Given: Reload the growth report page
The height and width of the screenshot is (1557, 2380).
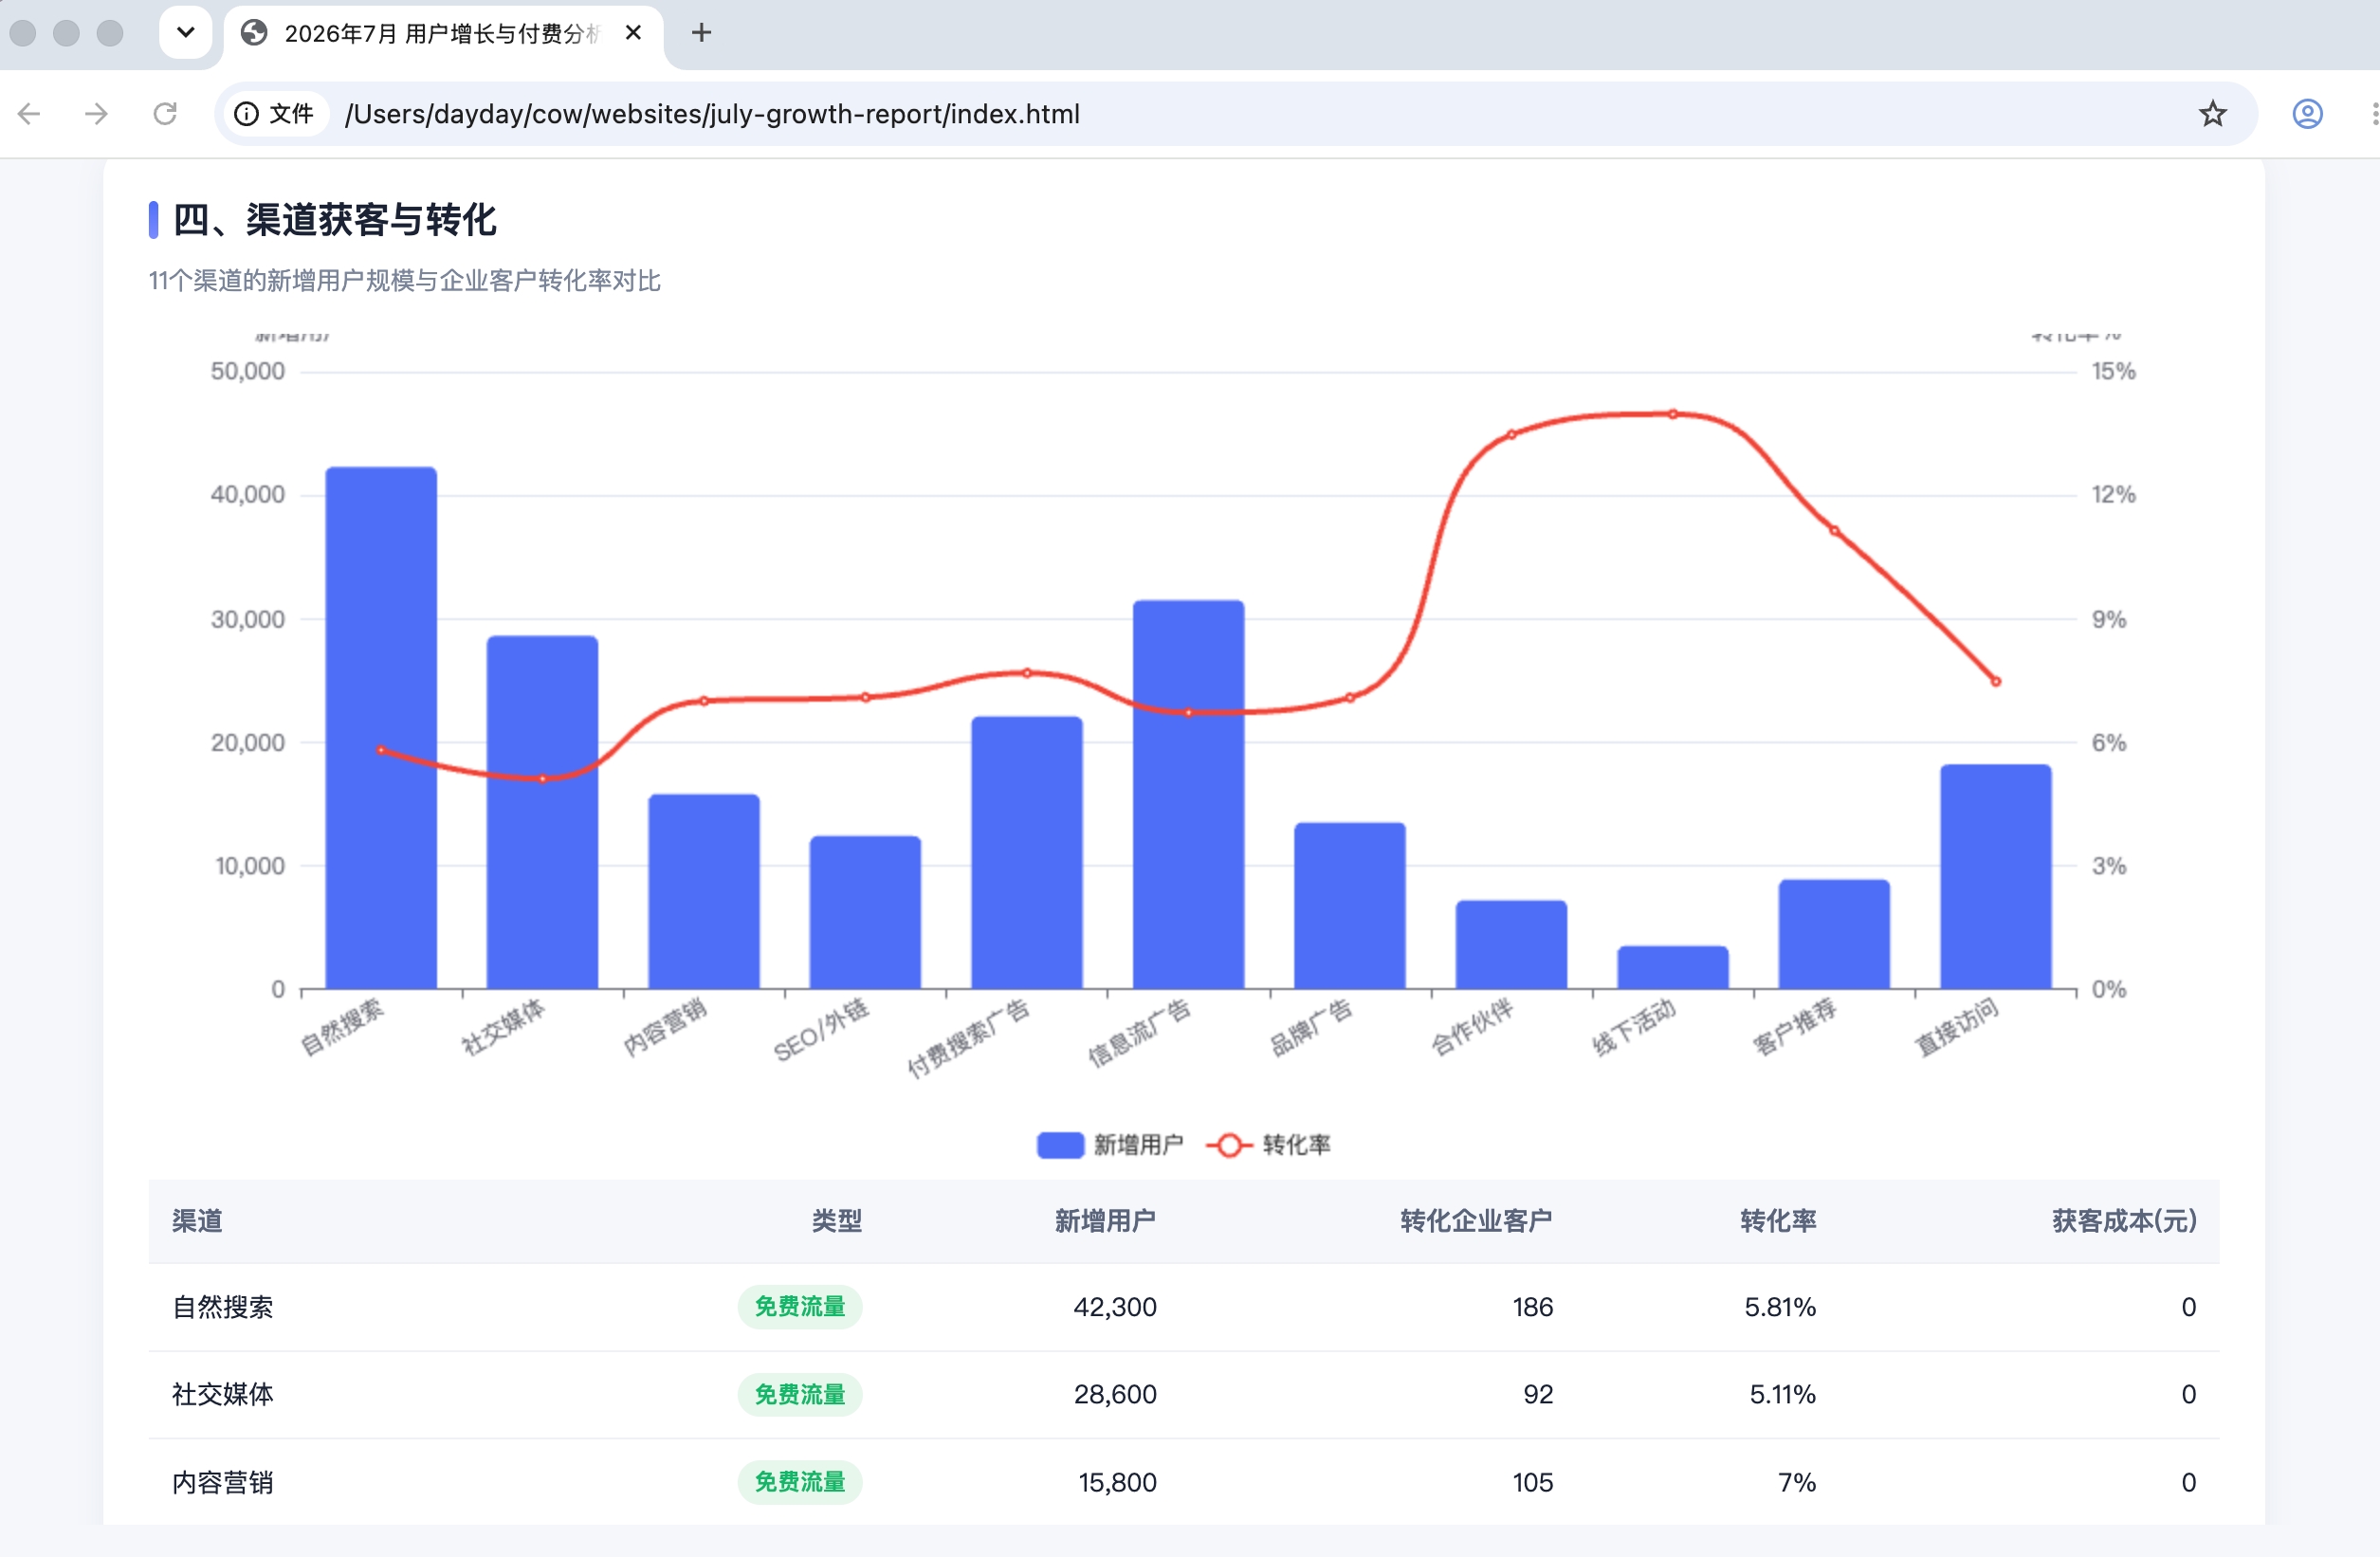Looking at the screenshot, I should (x=165, y=114).
